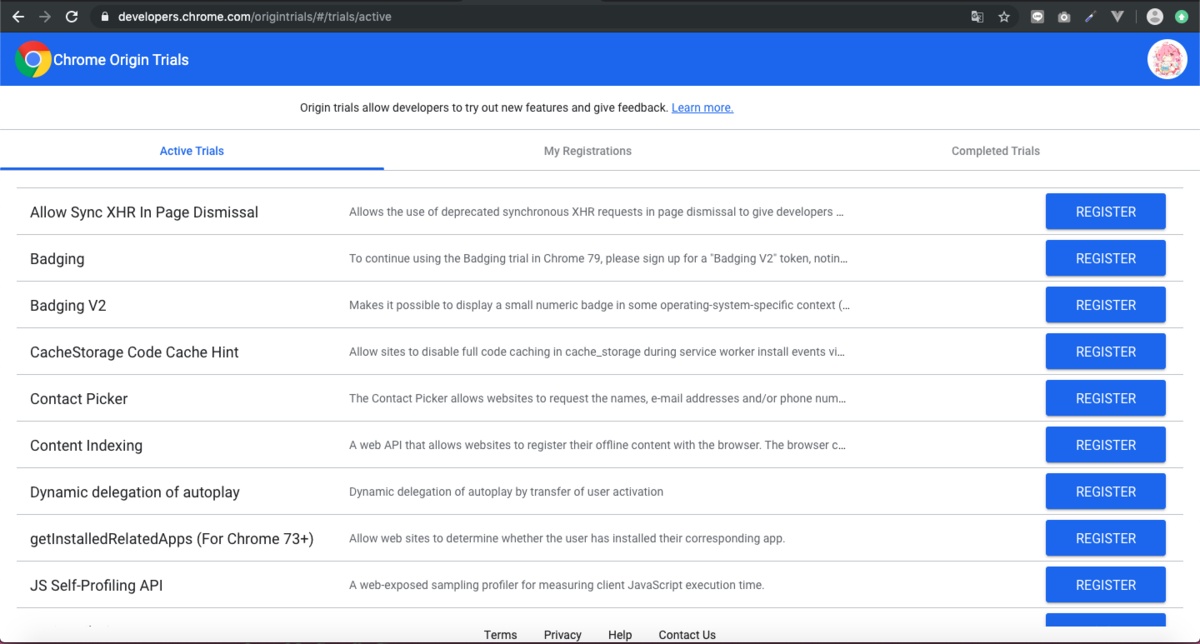Bookmark this page with the star icon
This screenshot has height=644, width=1200.
[1004, 17]
